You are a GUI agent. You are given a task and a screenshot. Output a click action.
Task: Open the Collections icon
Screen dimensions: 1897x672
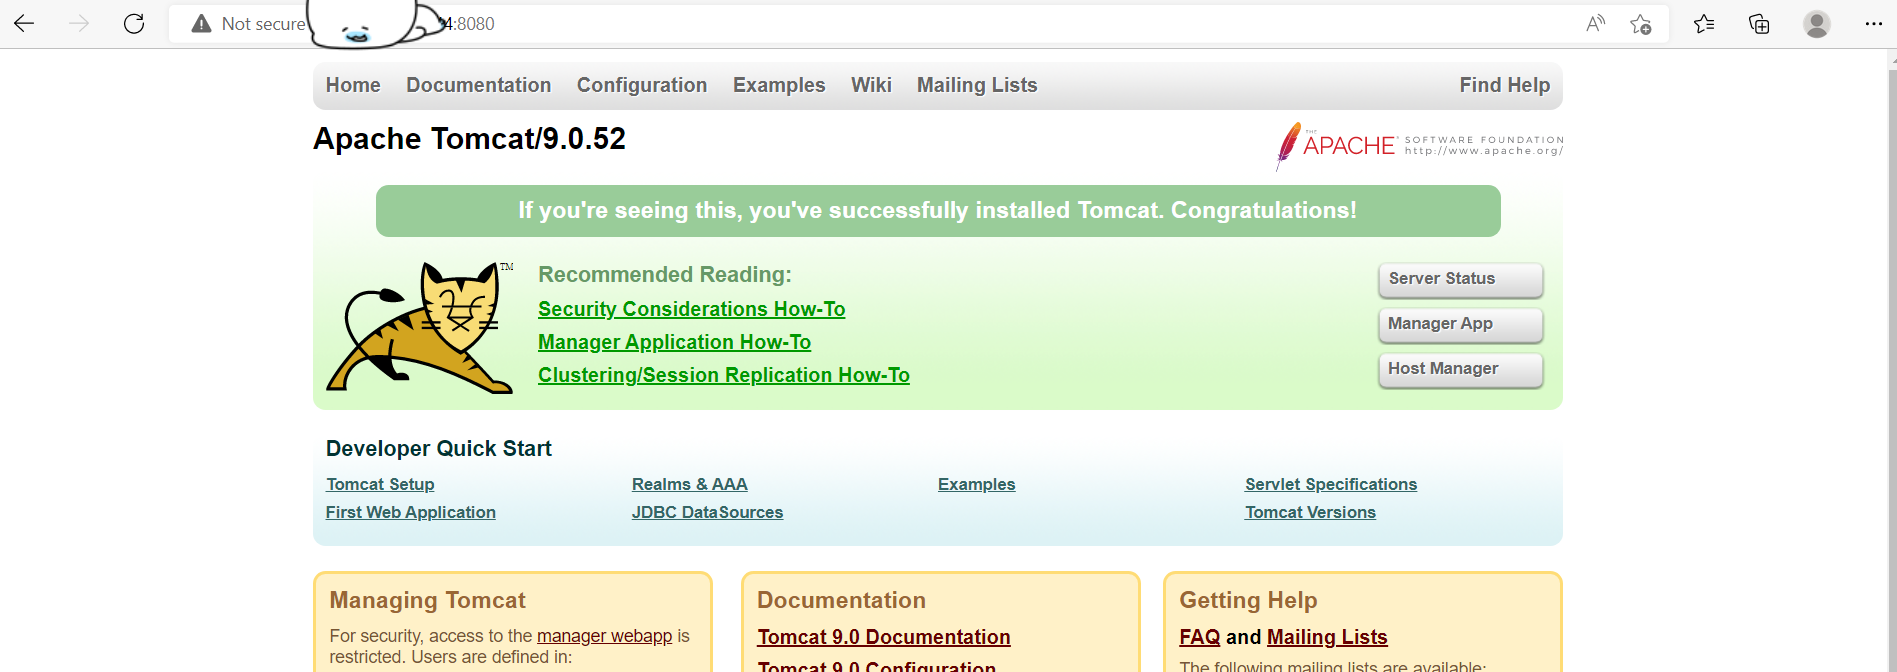tap(1759, 24)
